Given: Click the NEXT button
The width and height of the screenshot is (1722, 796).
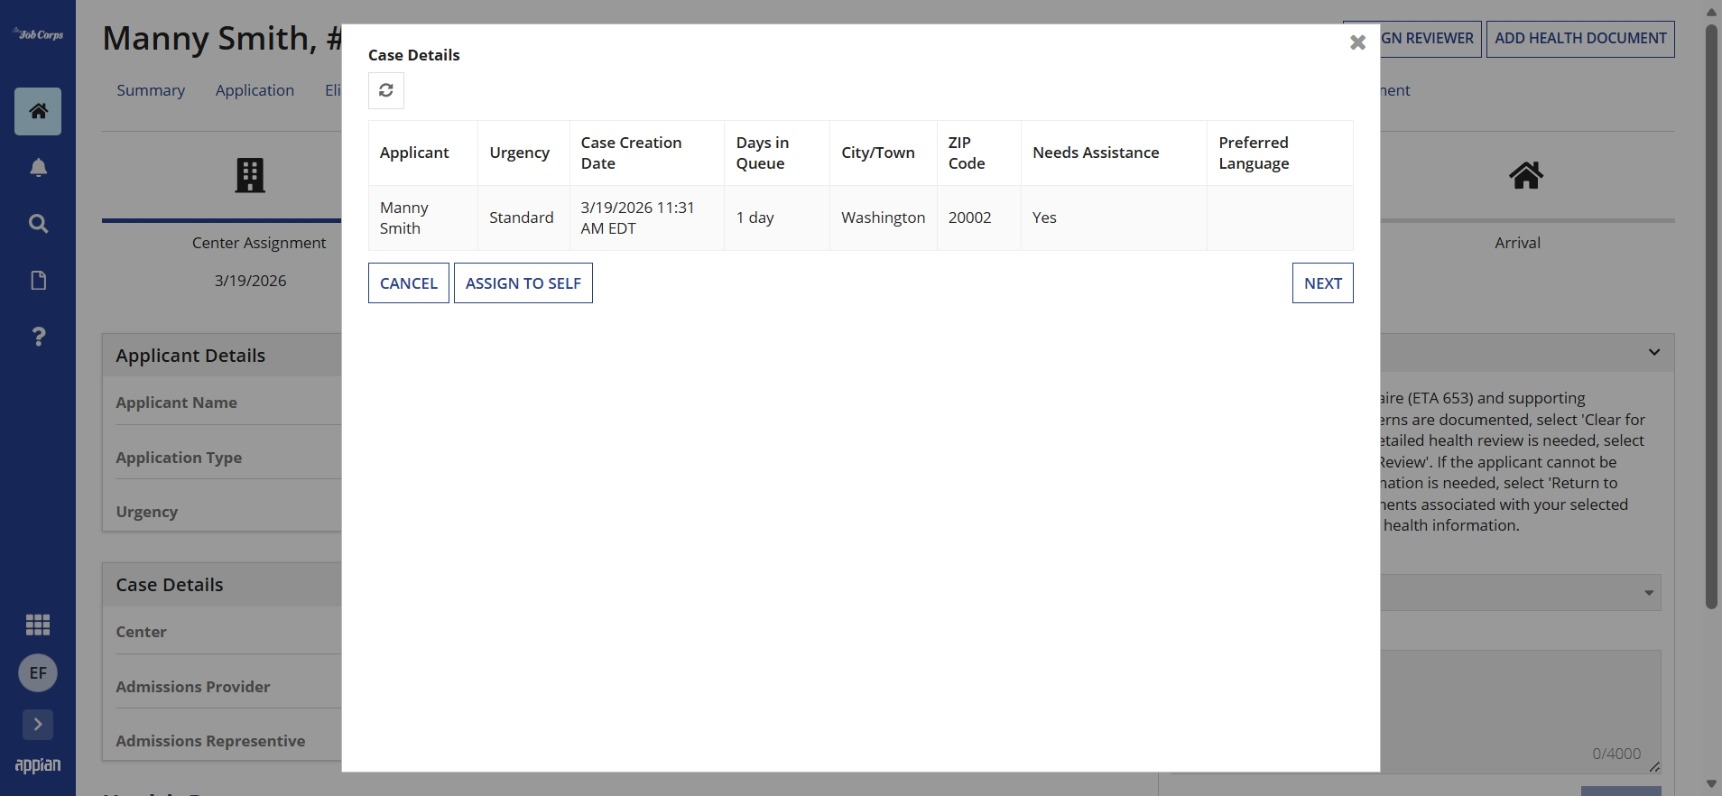Looking at the screenshot, I should [1322, 283].
